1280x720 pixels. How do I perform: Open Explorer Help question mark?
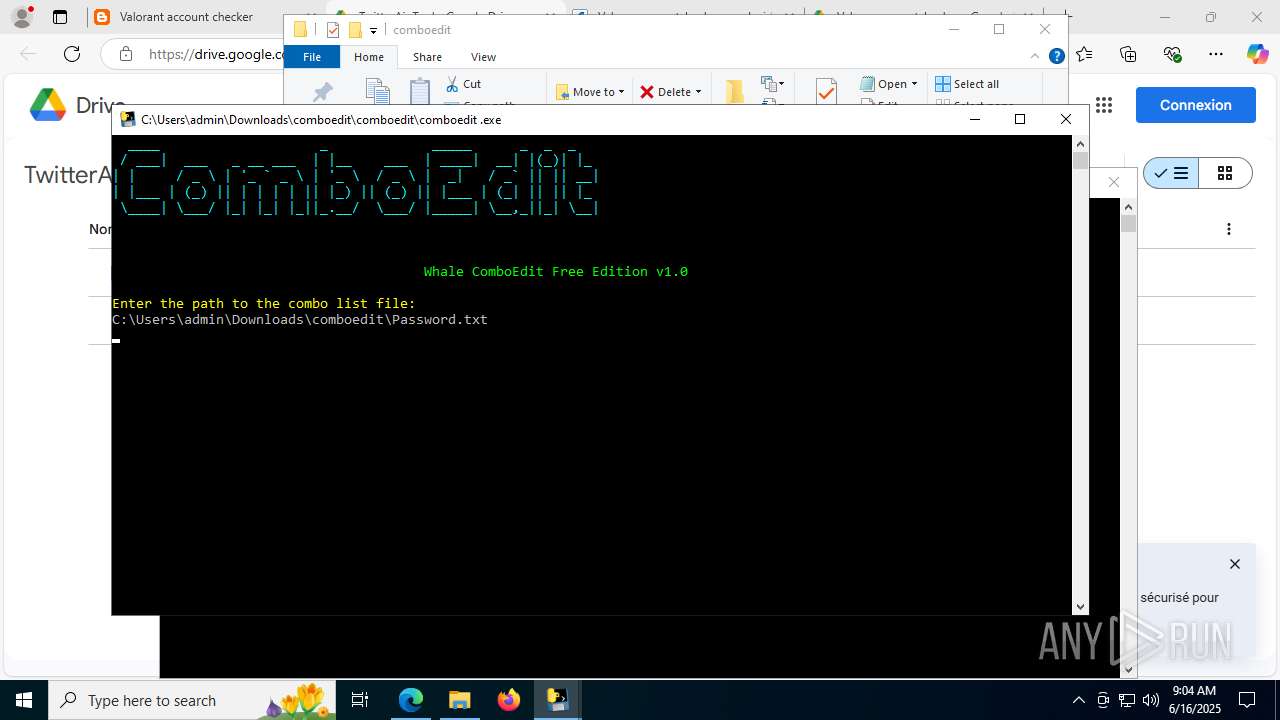coord(1056,57)
